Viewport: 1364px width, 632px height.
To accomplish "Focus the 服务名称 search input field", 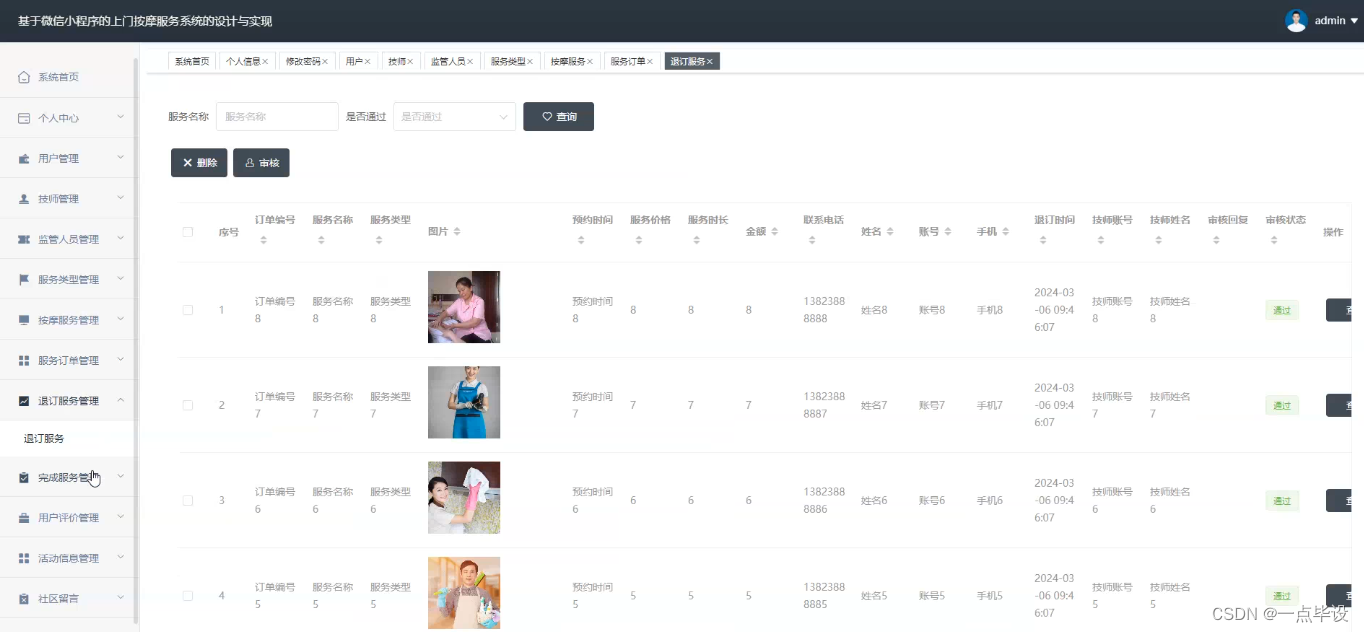I will pyautogui.click(x=277, y=116).
